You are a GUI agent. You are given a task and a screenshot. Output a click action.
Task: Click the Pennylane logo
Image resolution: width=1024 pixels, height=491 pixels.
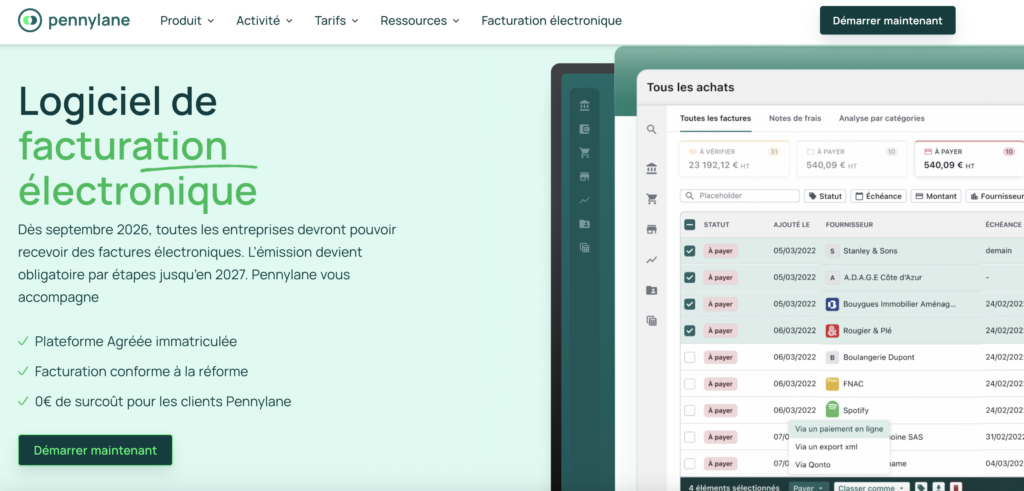[74, 20]
